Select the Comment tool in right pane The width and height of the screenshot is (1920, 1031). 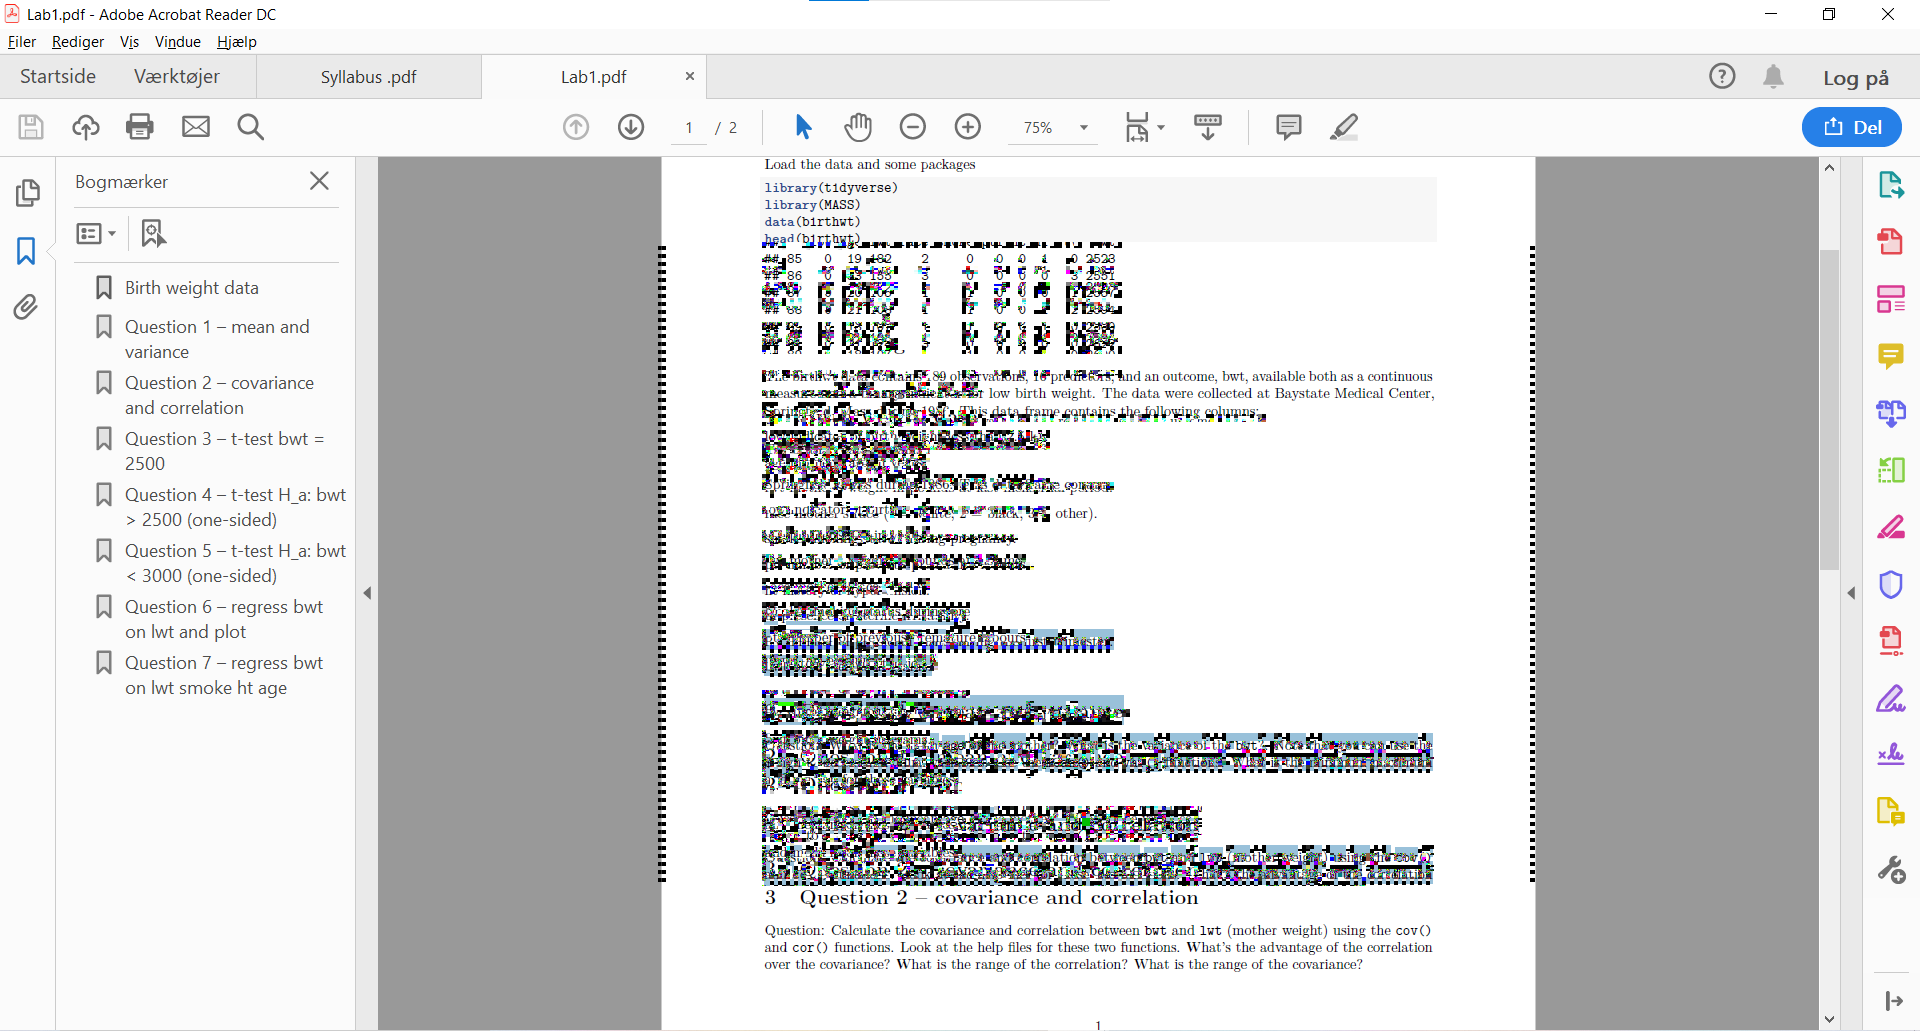[1891, 356]
